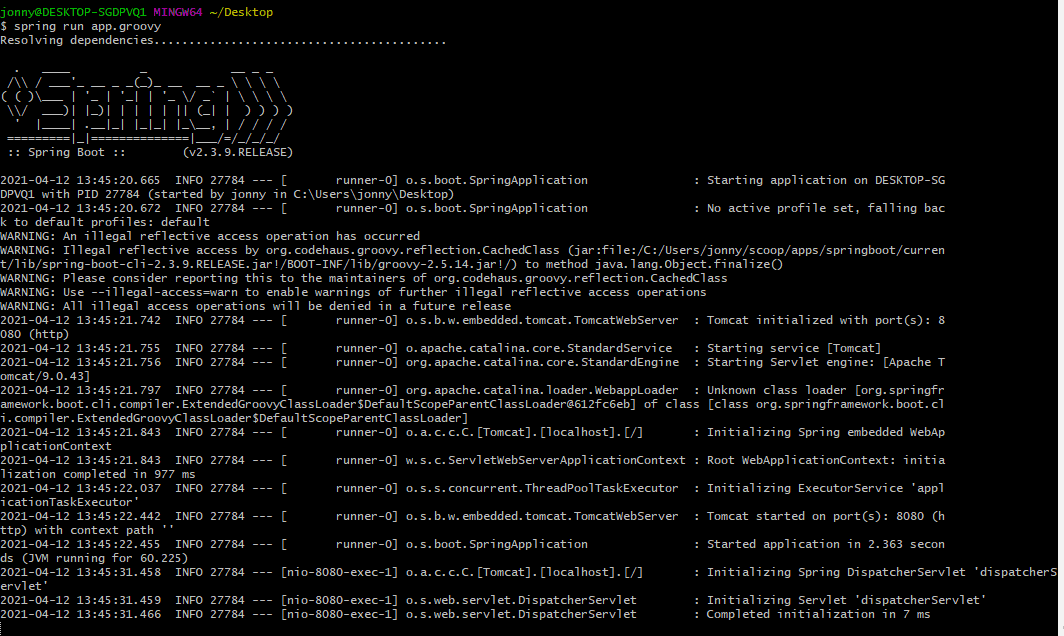The height and width of the screenshot is (636, 1064).
Task: Click the '(v2.3.9.RELEASE)' version text
Action: pyautogui.click(x=238, y=152)
